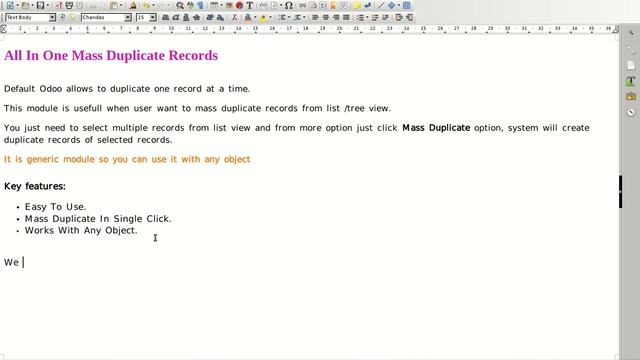Screen dimensions: 640x360
Task: Open the font size 15 dropdown
Action: coord(153,18)
